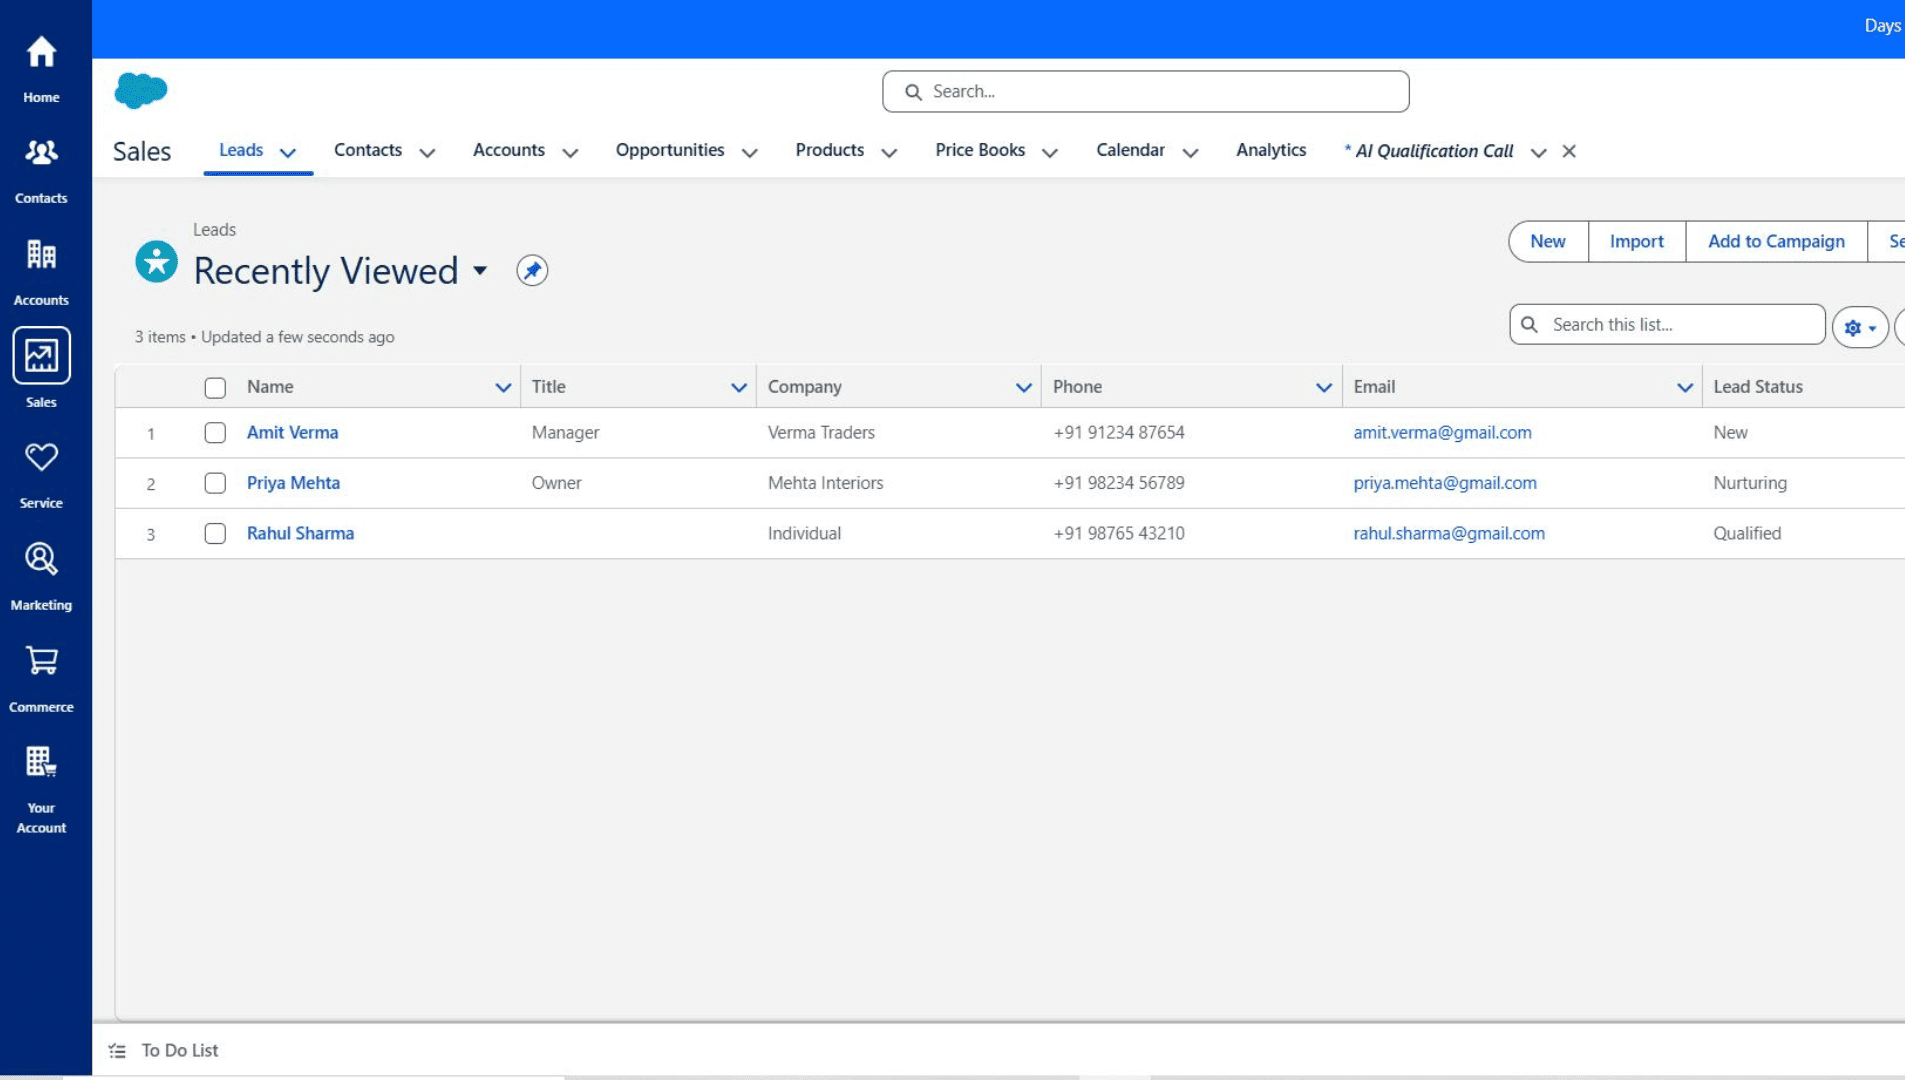Click phone number +91 98765 43210
Screen dimensions: 1920x1080
coord(1119,533)
